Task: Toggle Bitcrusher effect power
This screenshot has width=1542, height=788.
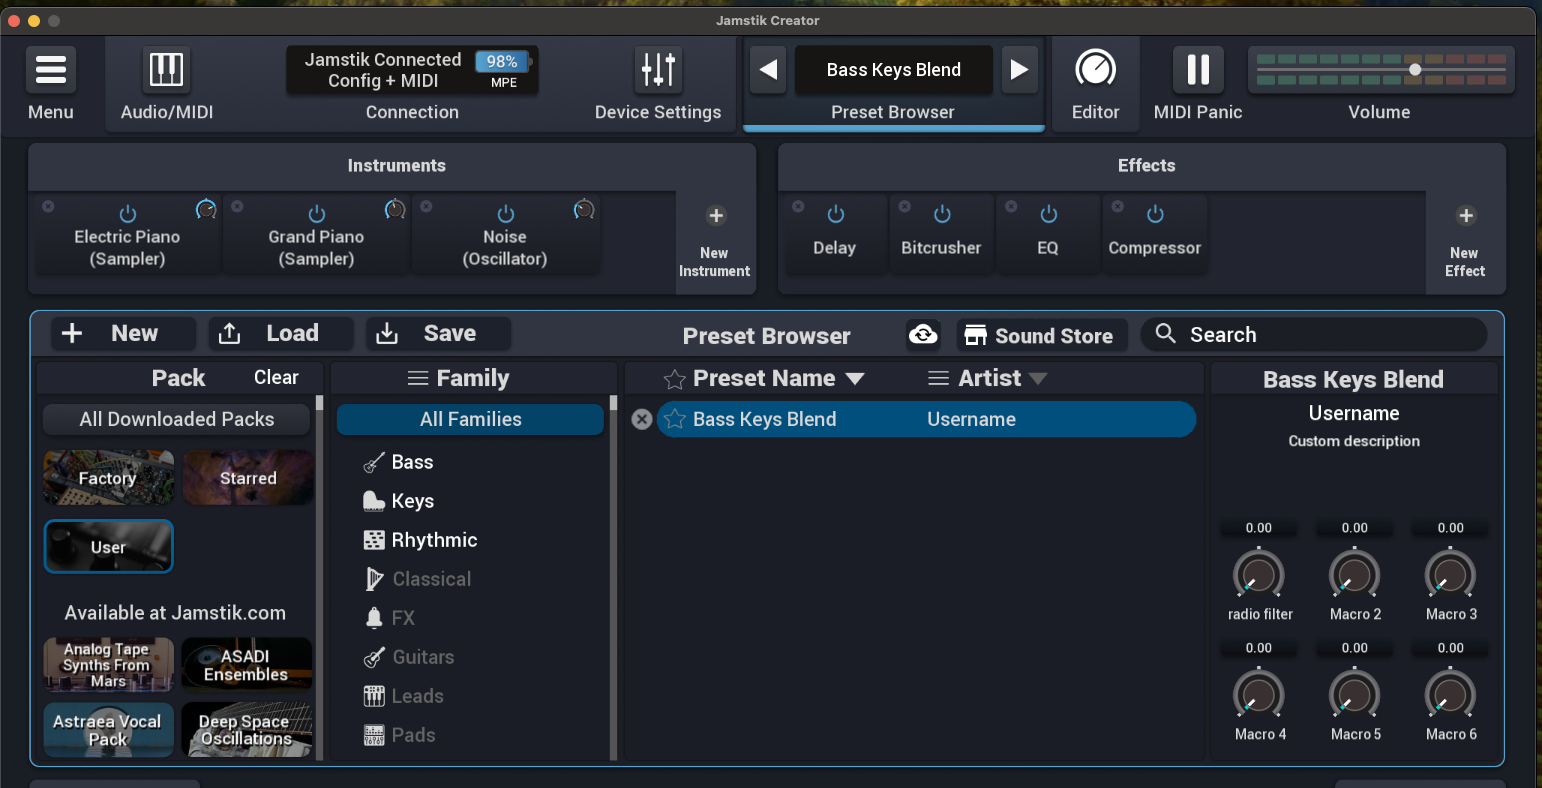Action: coord(942,214)
